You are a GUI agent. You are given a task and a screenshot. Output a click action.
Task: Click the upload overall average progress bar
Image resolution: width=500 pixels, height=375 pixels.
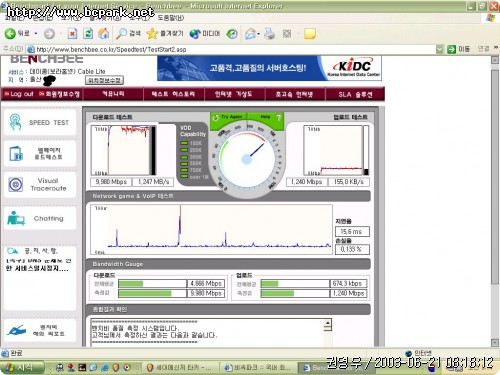point(295,284)
